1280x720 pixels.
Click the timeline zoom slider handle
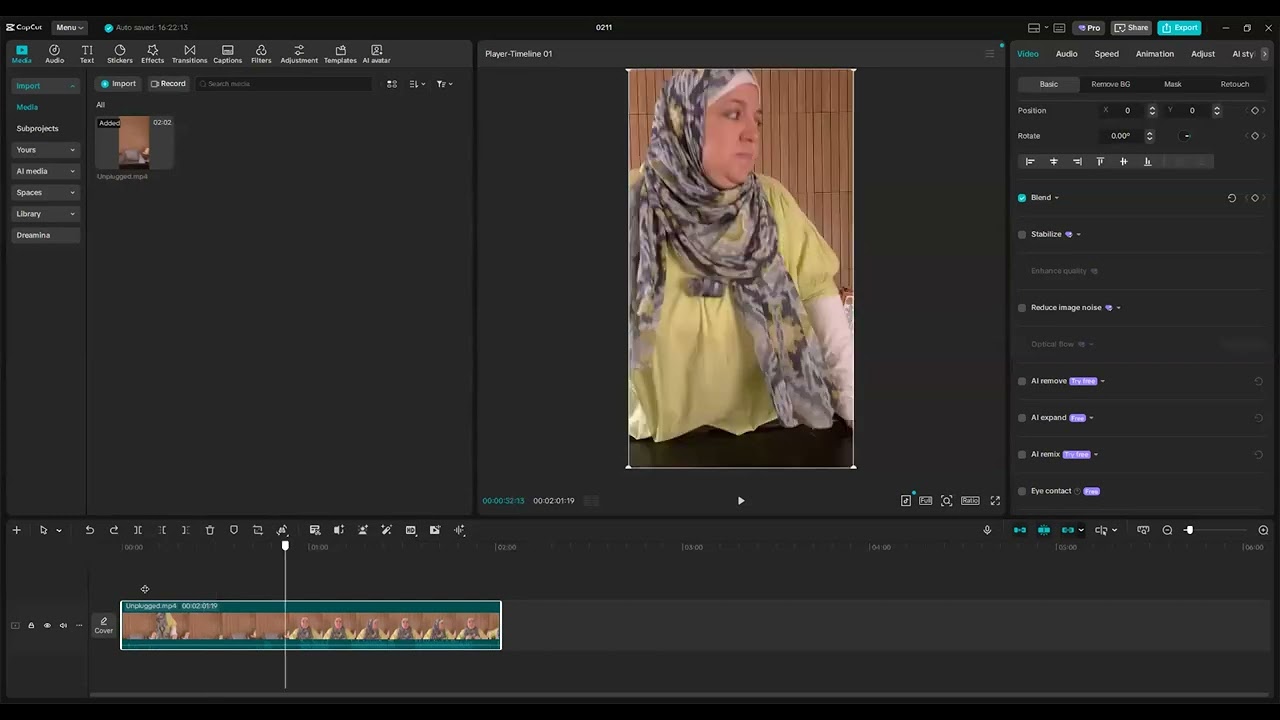pyautogui.click(x=1189, y=530)
